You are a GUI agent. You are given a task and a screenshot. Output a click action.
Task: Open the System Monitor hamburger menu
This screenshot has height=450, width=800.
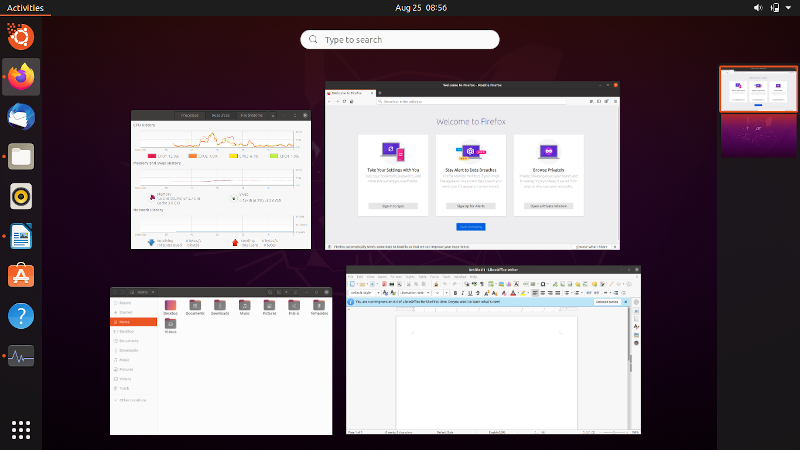[273, 116]
